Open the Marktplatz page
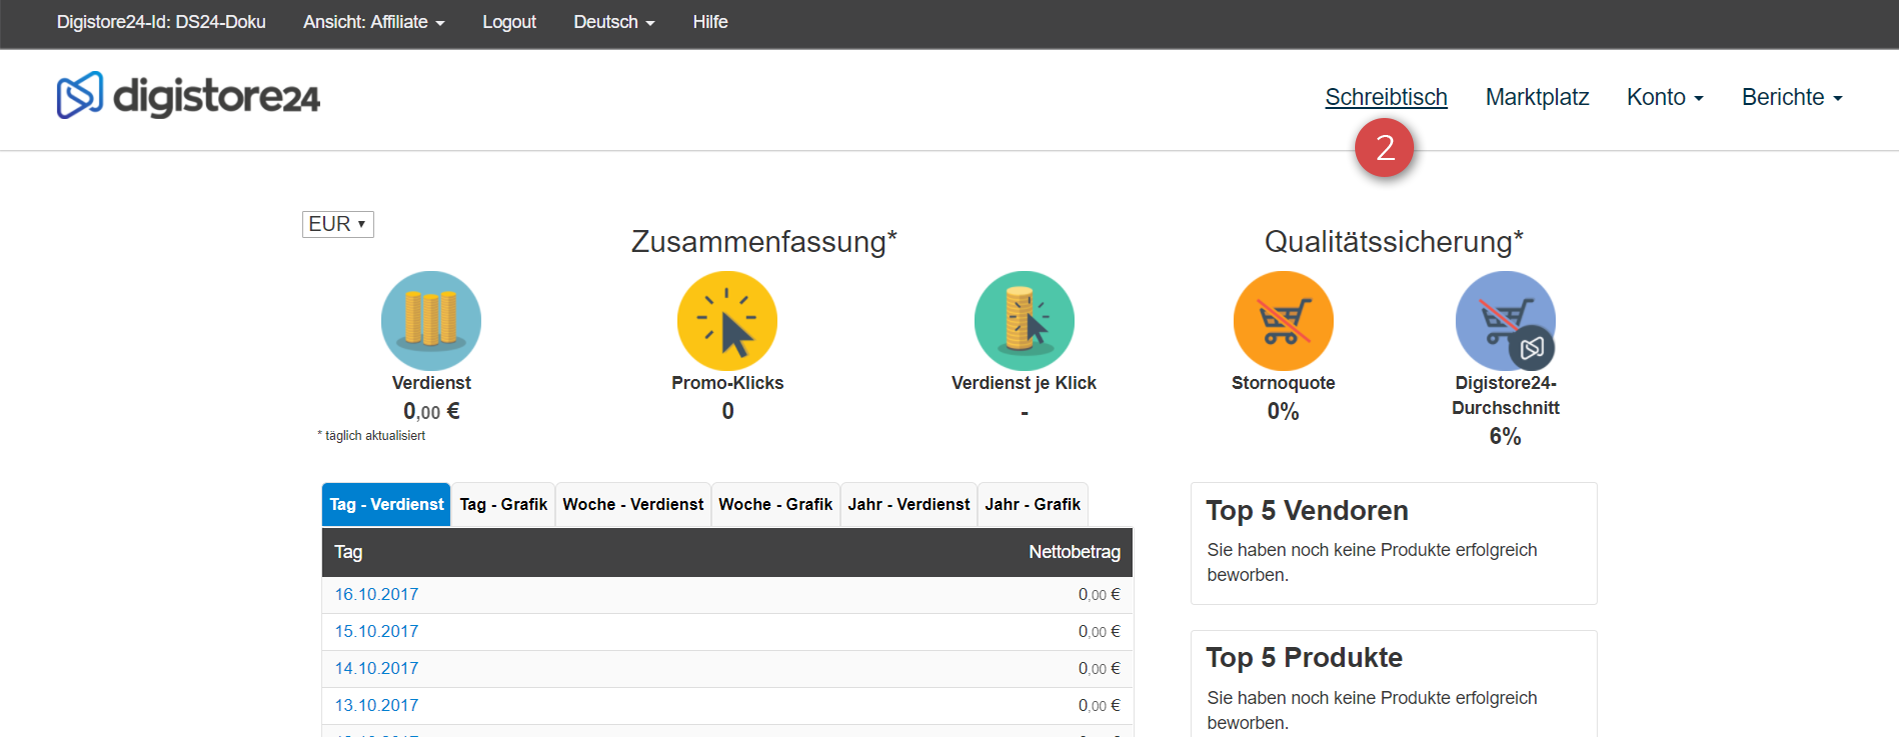This screenshot has width=1899, height=737. point(1537,97)
